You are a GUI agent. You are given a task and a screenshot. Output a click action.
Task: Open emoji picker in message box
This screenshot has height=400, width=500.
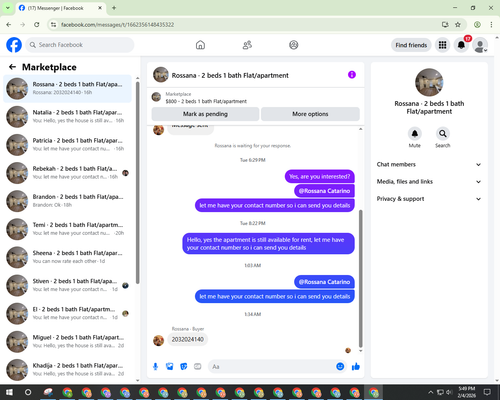pyautogui.click(x=340, y=367)
